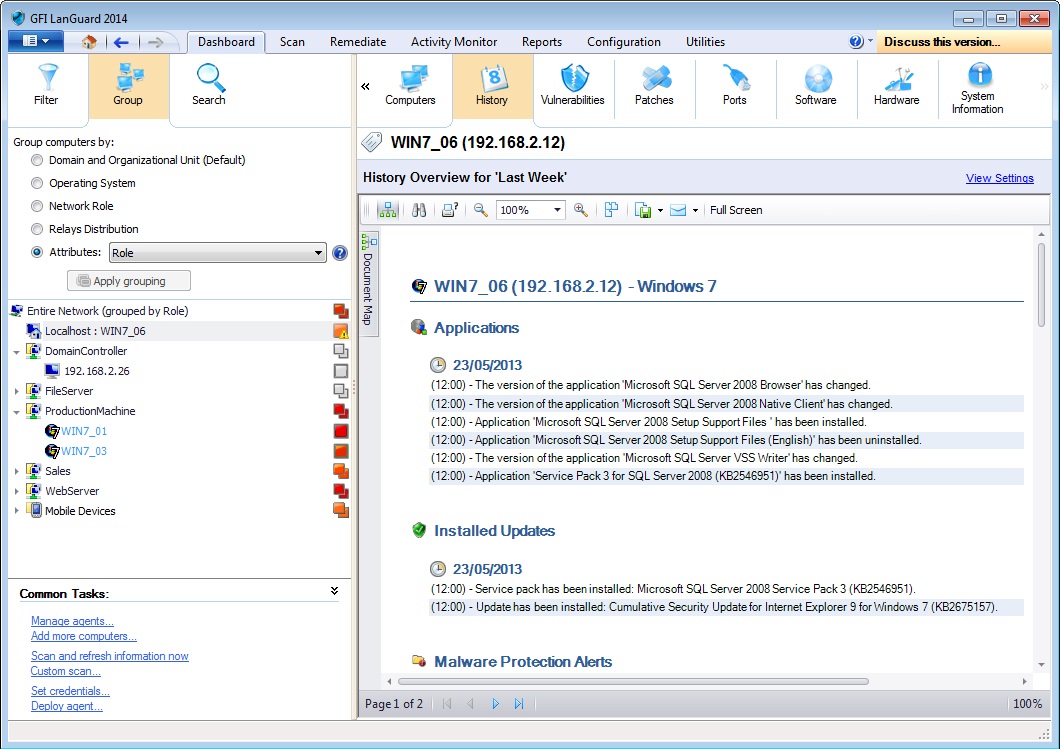The height and width of the screenshot is (749, 1060).
Task: Open the export format dropdown arrow
Action: click(660, 210)
